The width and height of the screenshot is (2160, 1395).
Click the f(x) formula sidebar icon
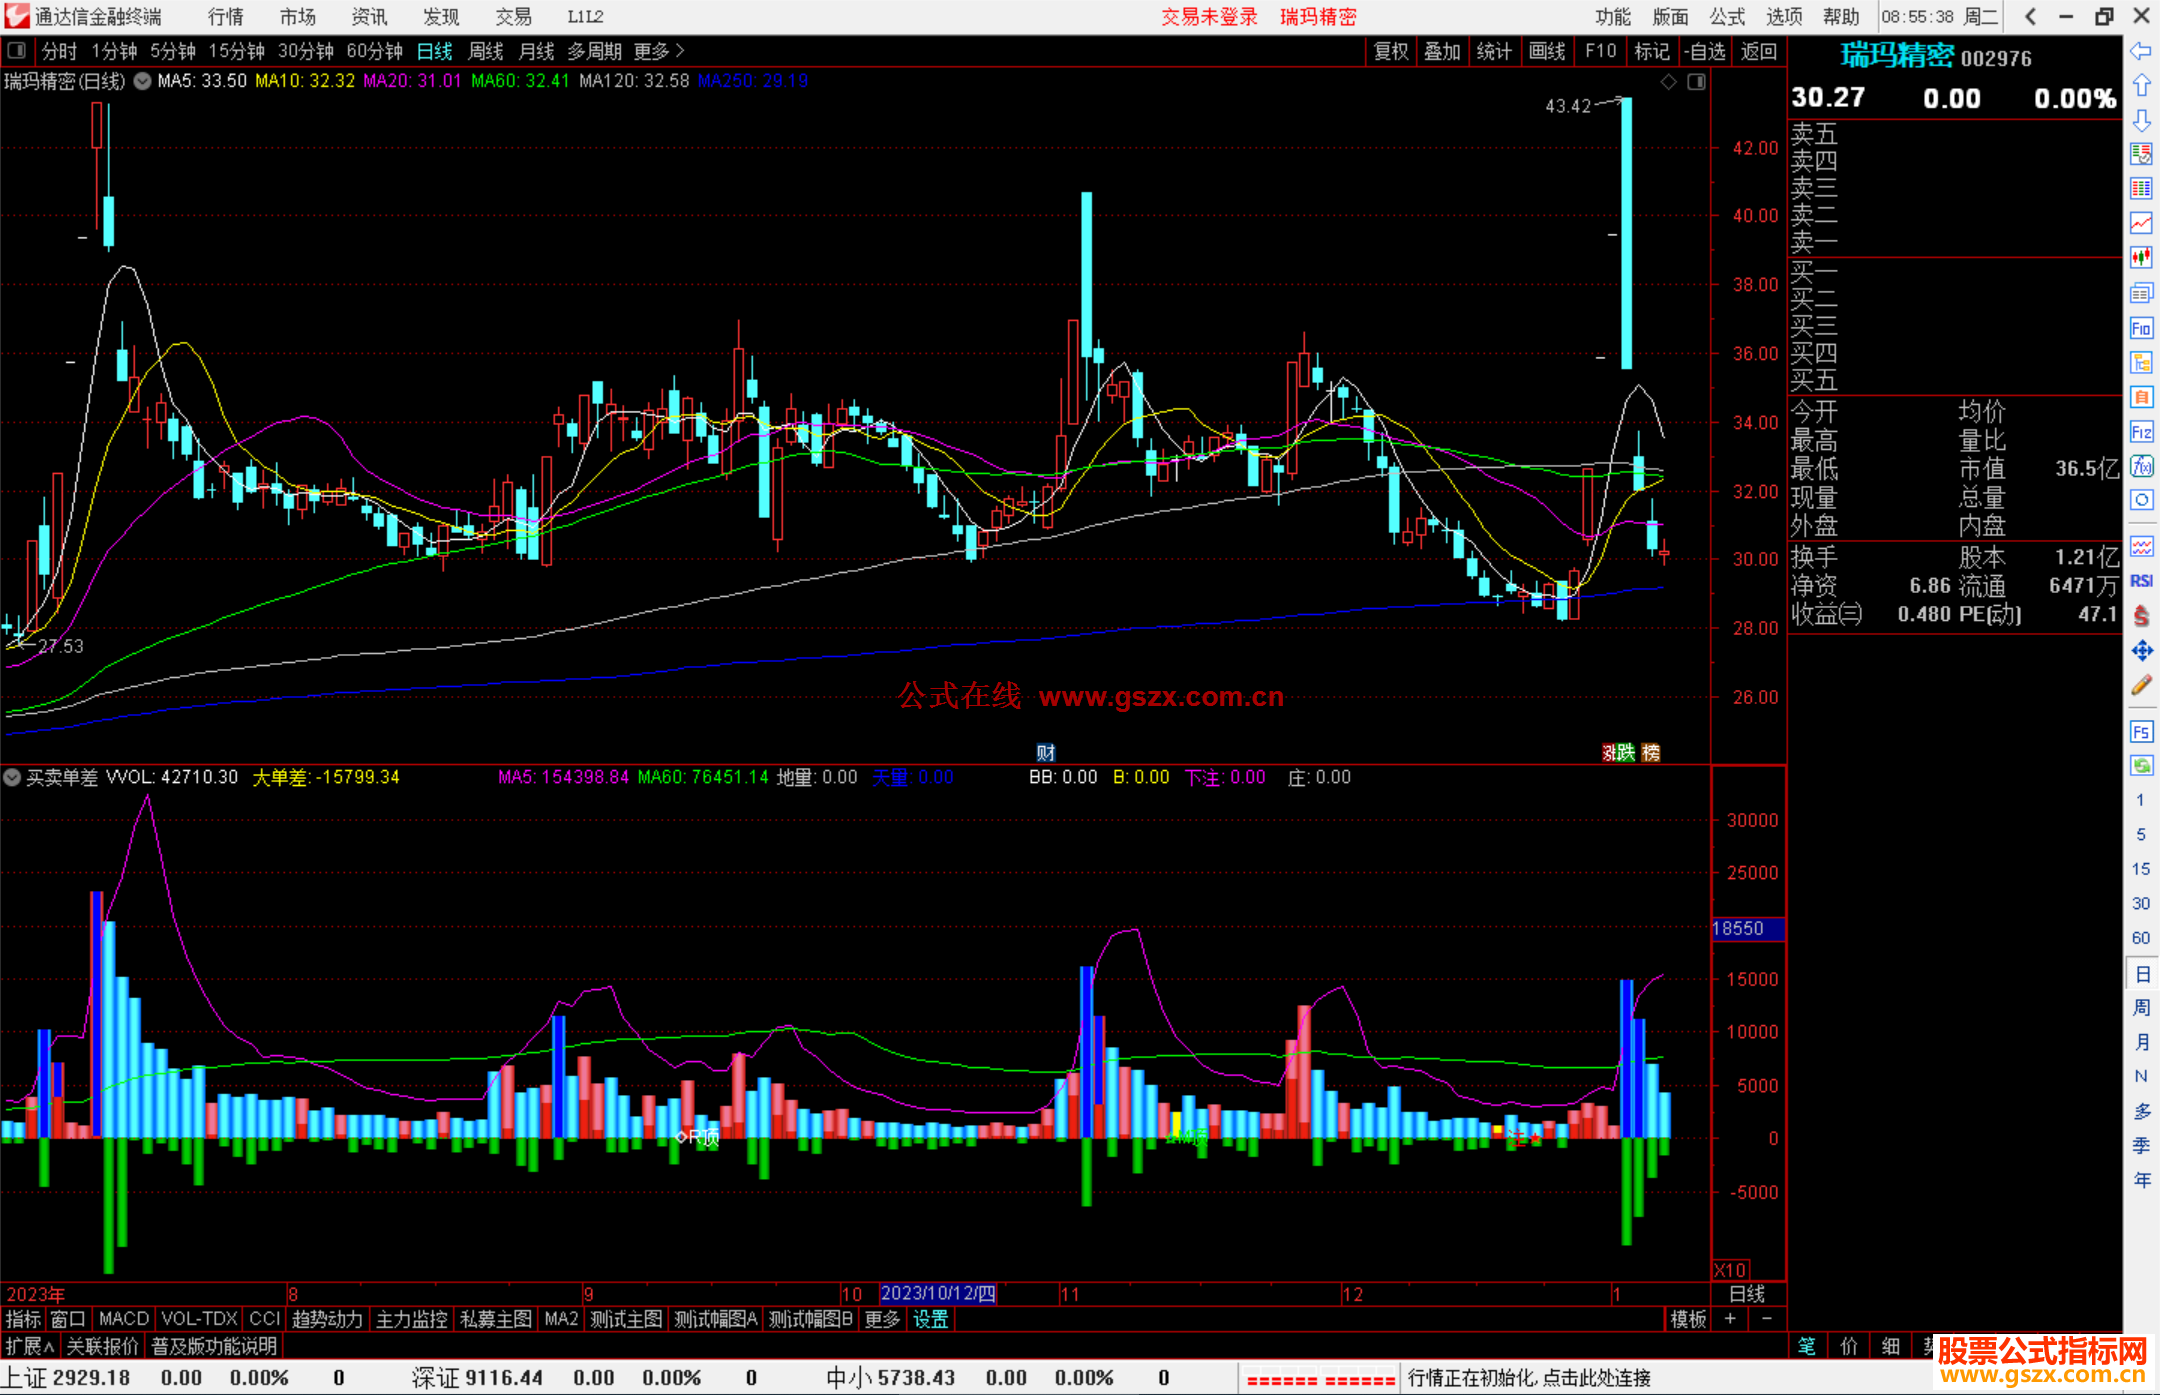[2141, 466]
